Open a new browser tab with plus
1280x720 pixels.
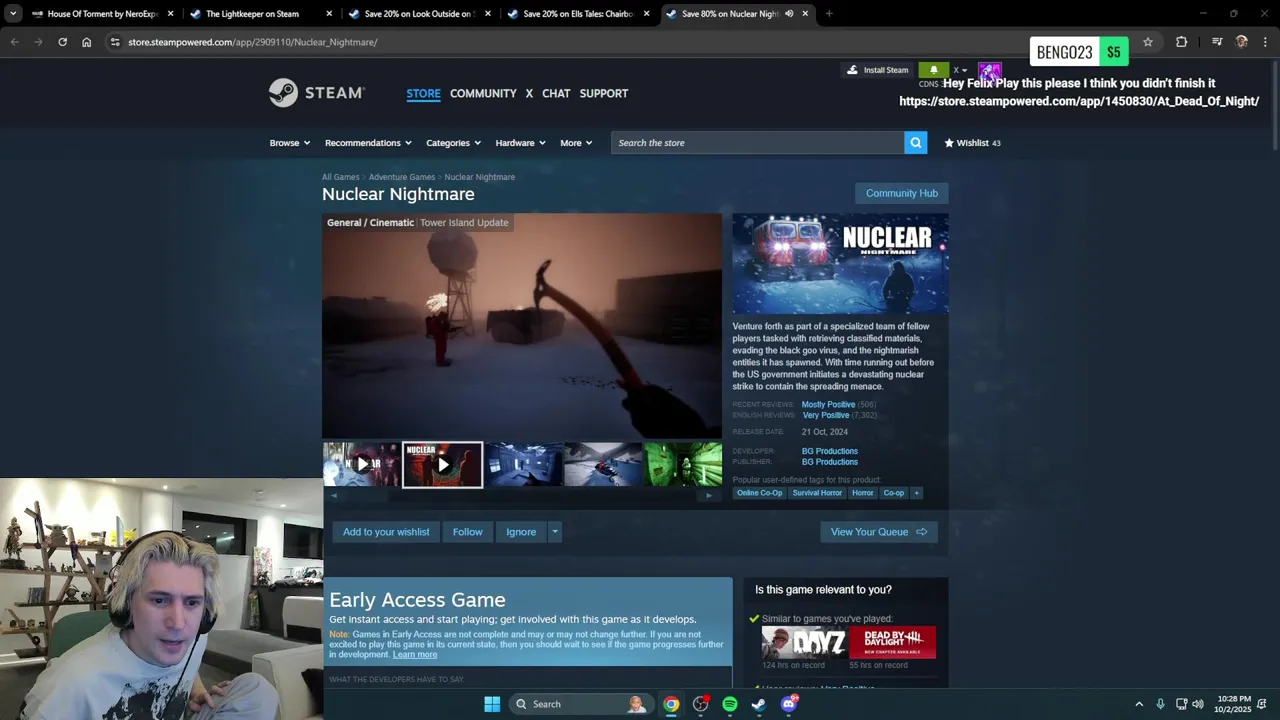[829, 14]
